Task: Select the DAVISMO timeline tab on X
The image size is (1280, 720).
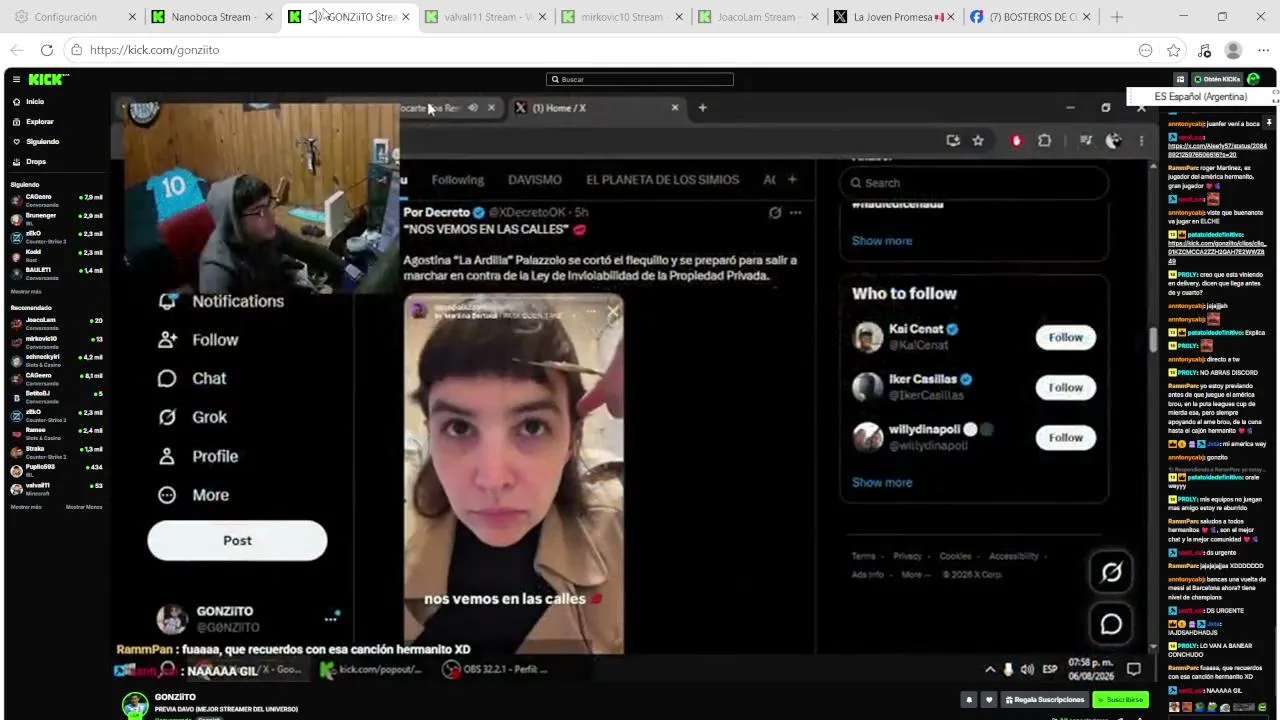Action: [x=534, y=180]
